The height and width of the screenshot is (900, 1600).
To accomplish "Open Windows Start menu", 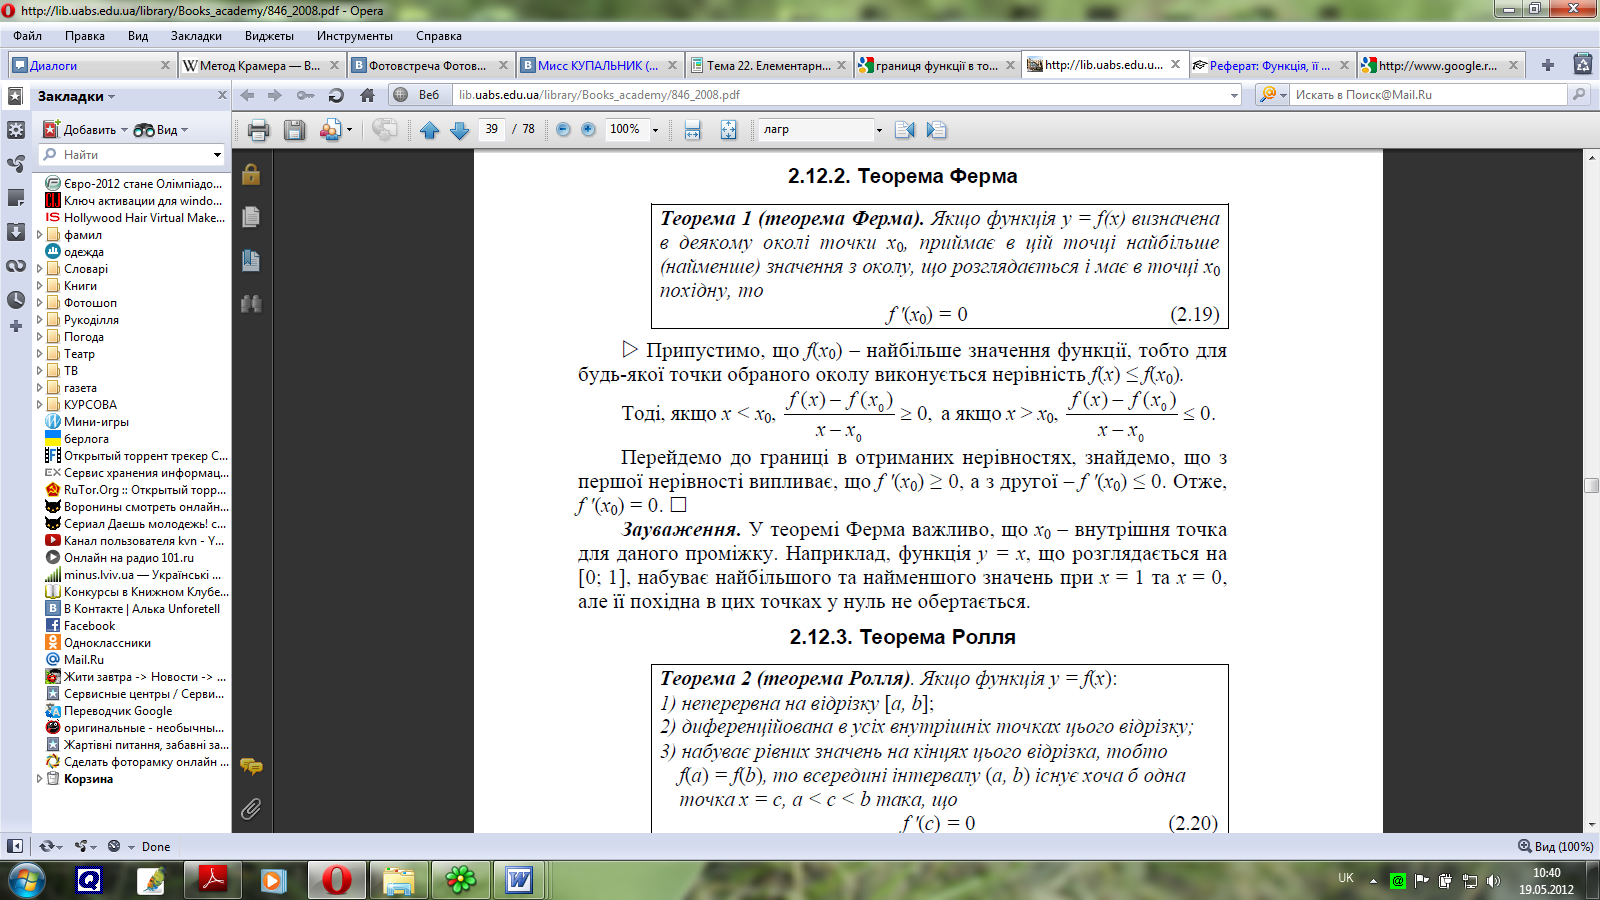I will tap(27, 880).
